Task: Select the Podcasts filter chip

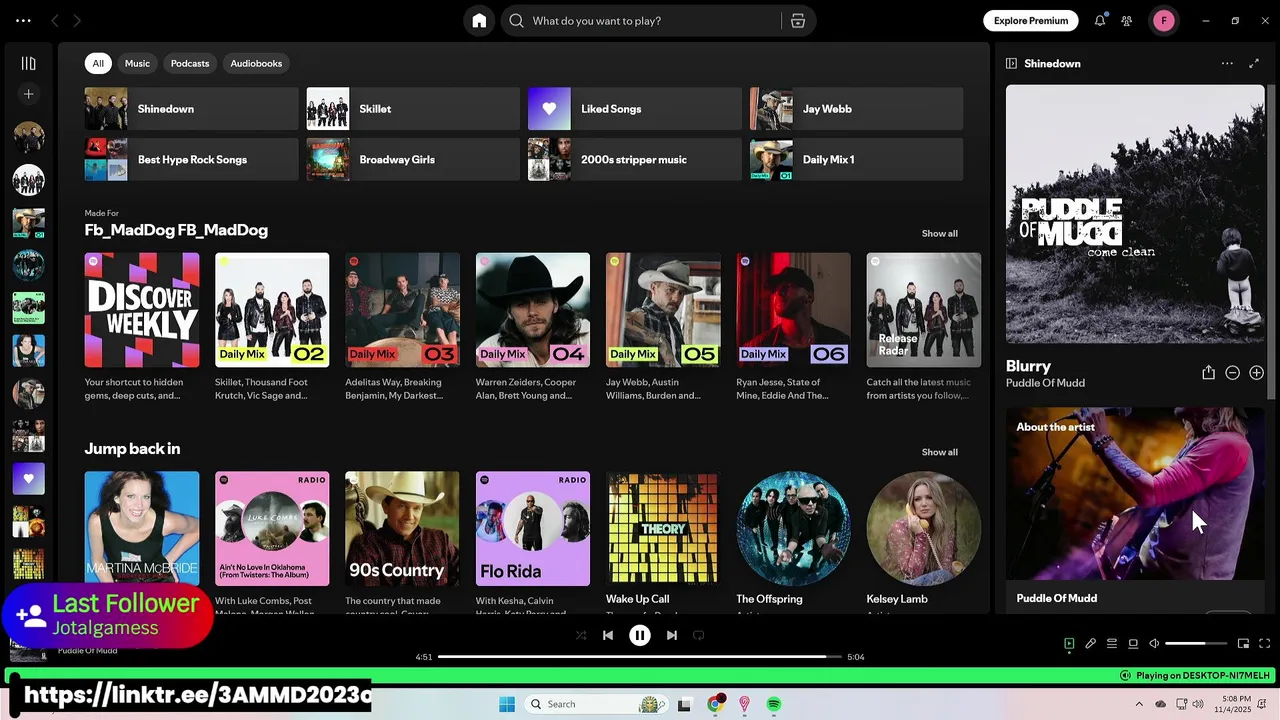Action: pyautogui.click(x=190, y=63)
